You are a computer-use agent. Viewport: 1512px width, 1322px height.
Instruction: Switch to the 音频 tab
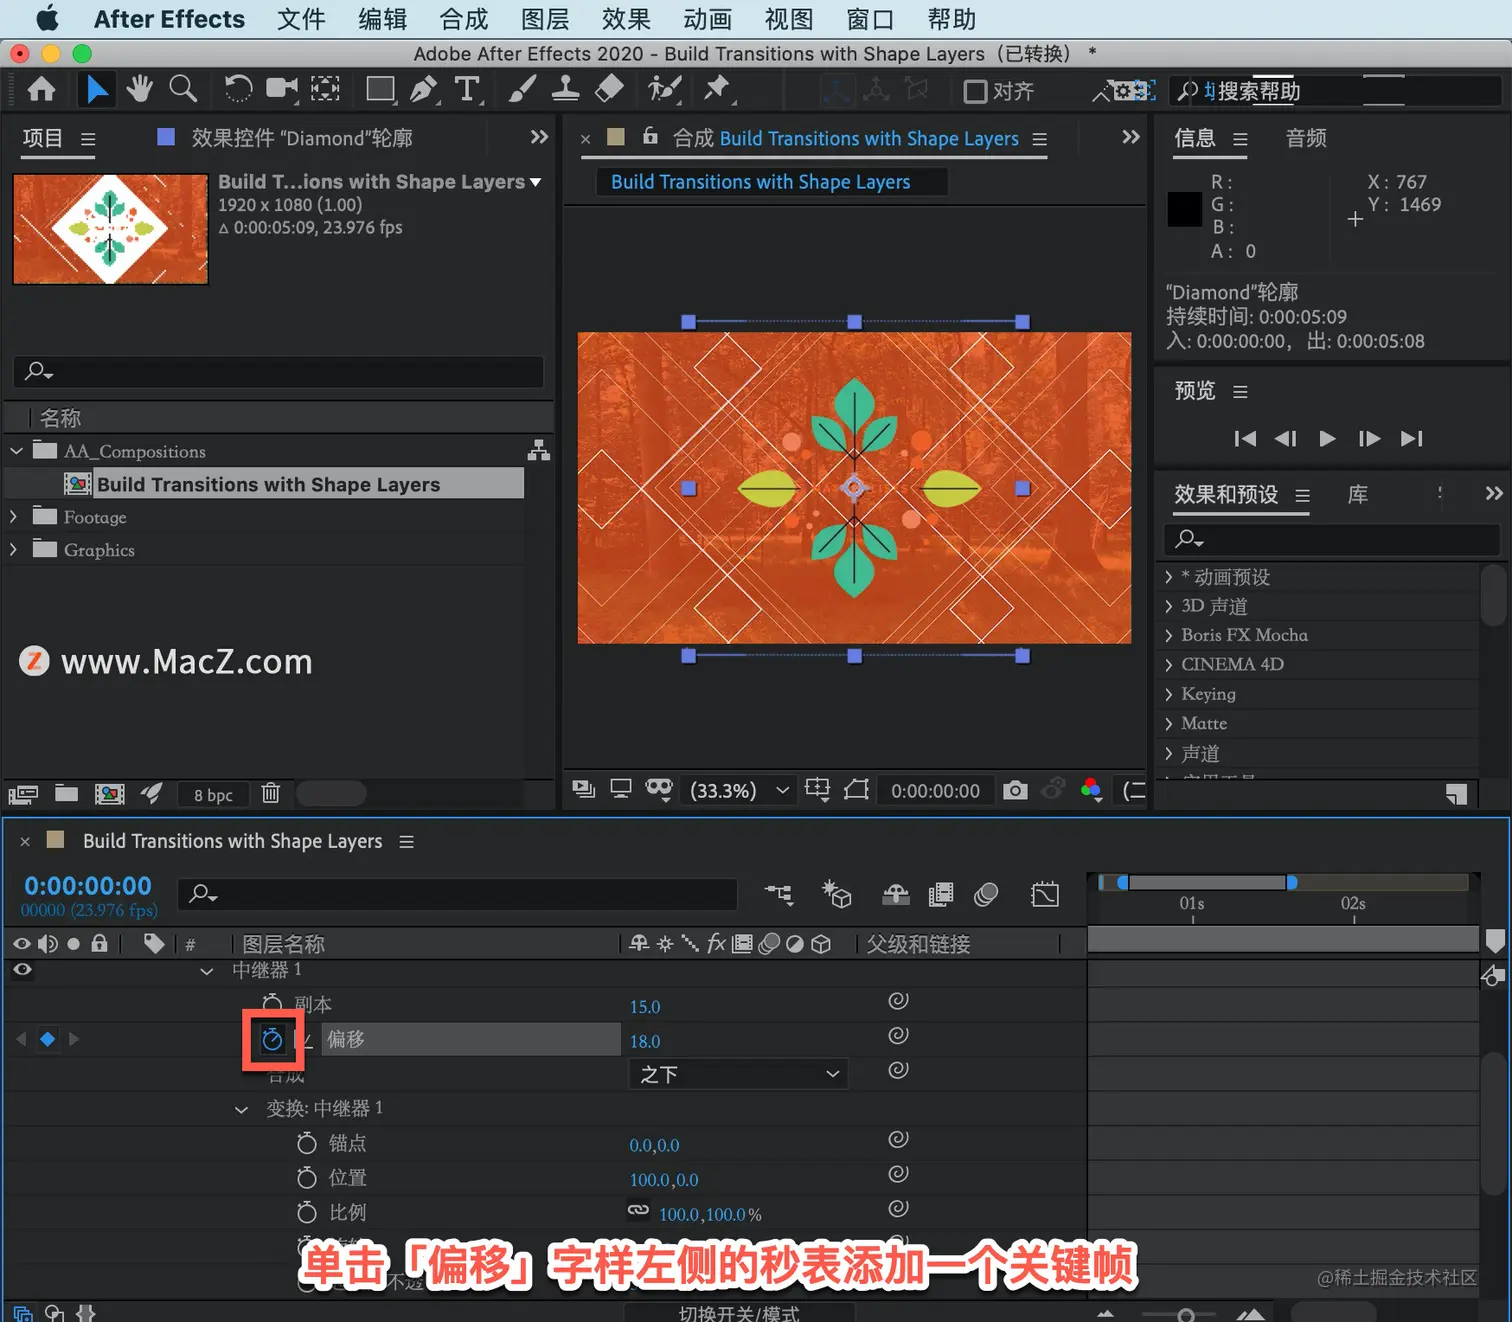click(x=1306, y=138)
